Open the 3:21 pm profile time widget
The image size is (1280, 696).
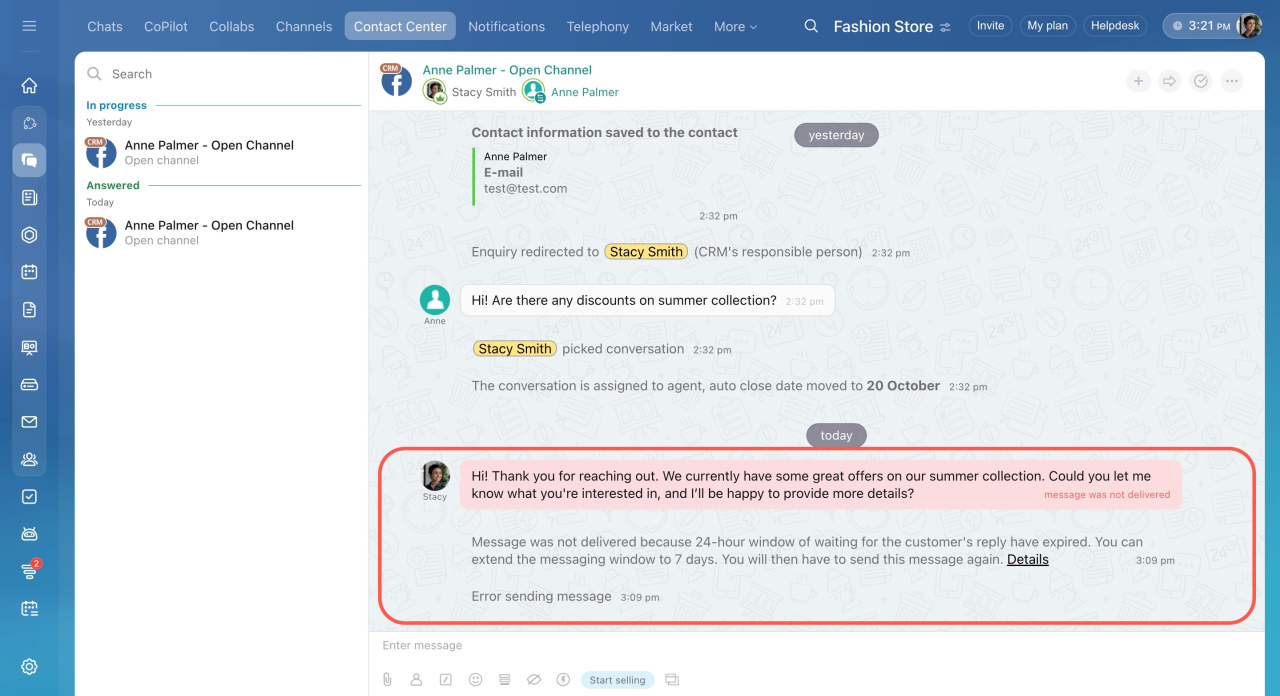tap(1212, 26)
